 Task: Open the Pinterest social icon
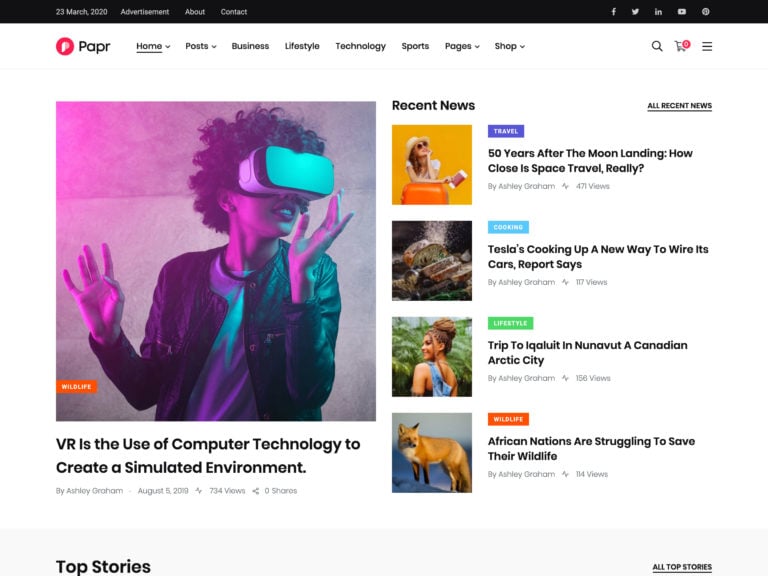tap(705, 12)
